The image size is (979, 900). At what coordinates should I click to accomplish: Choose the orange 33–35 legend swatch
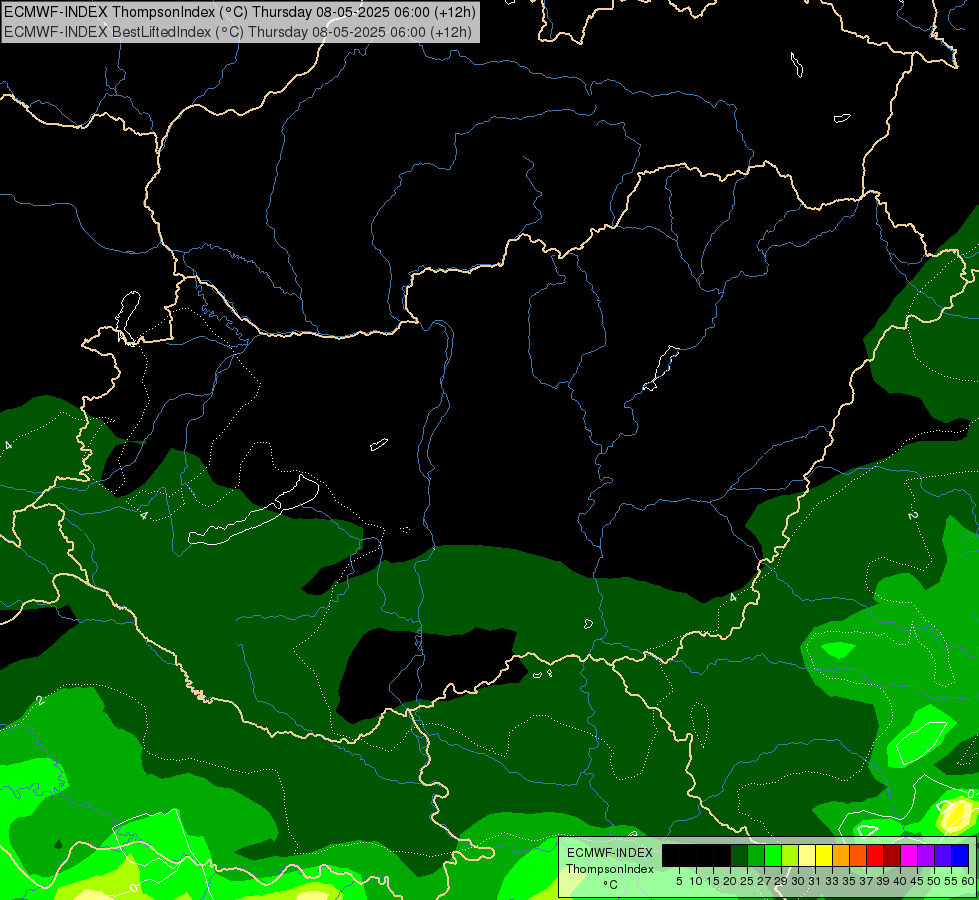841,855
